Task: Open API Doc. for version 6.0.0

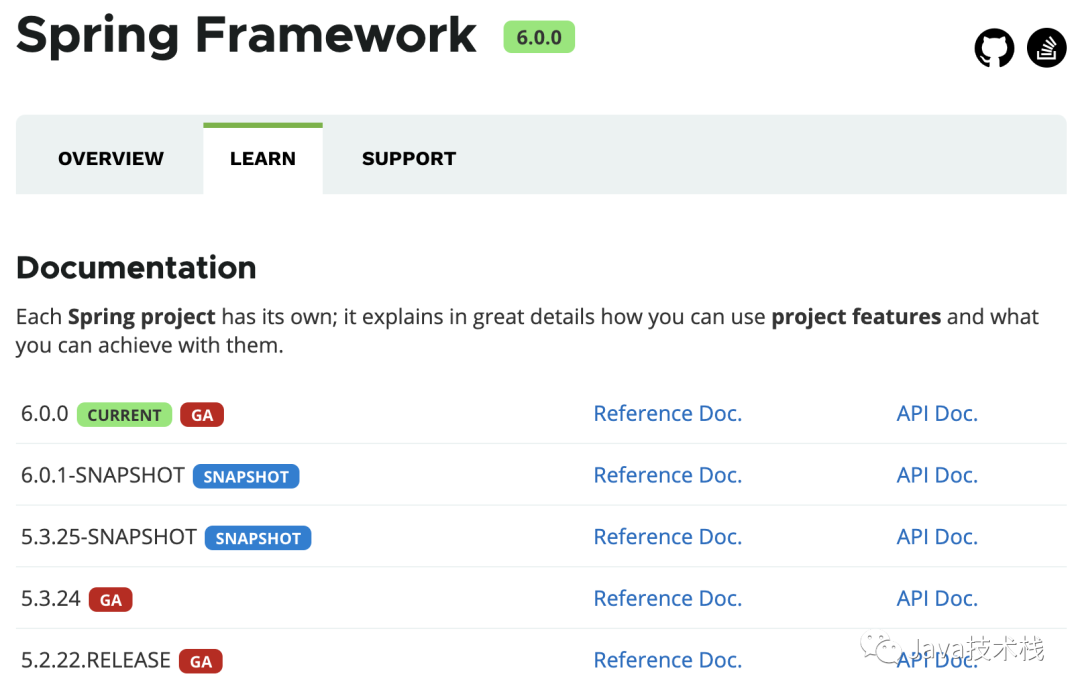Action: [x=937, y=413]
